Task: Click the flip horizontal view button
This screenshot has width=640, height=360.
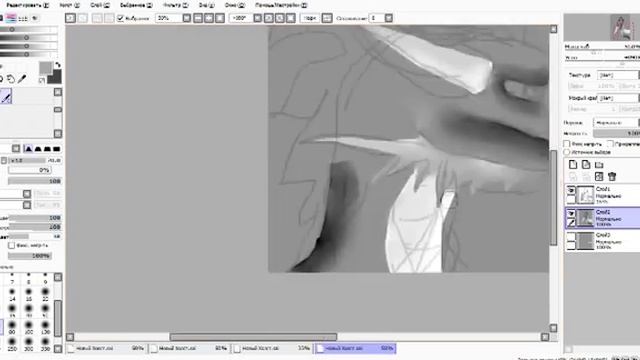Action: tap(327, 18)
